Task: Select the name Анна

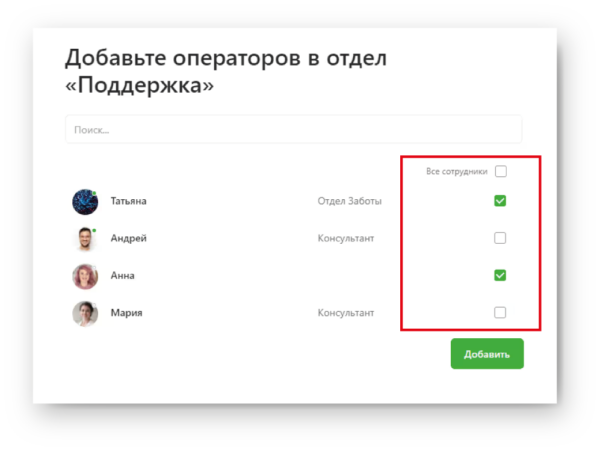Action: (122, 276)
